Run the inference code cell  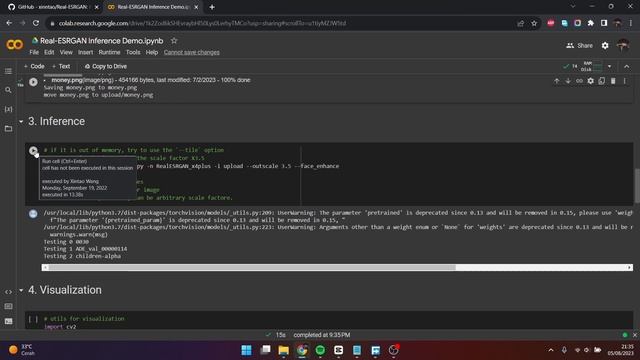[33, 151]
